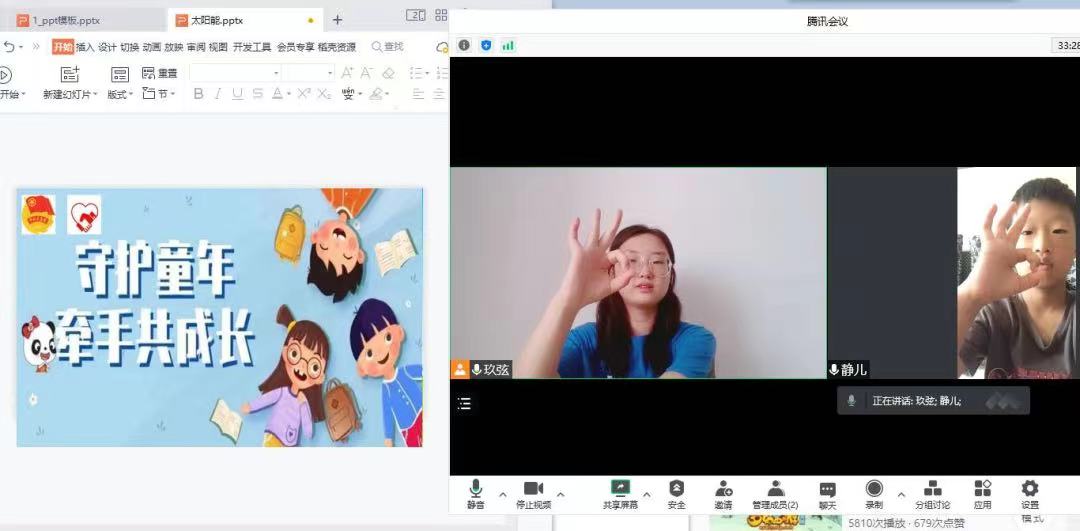This screenshot has height=531, width=1080.
Task: Select 玖弦's video tile
Action: click(x=638, y=273)
